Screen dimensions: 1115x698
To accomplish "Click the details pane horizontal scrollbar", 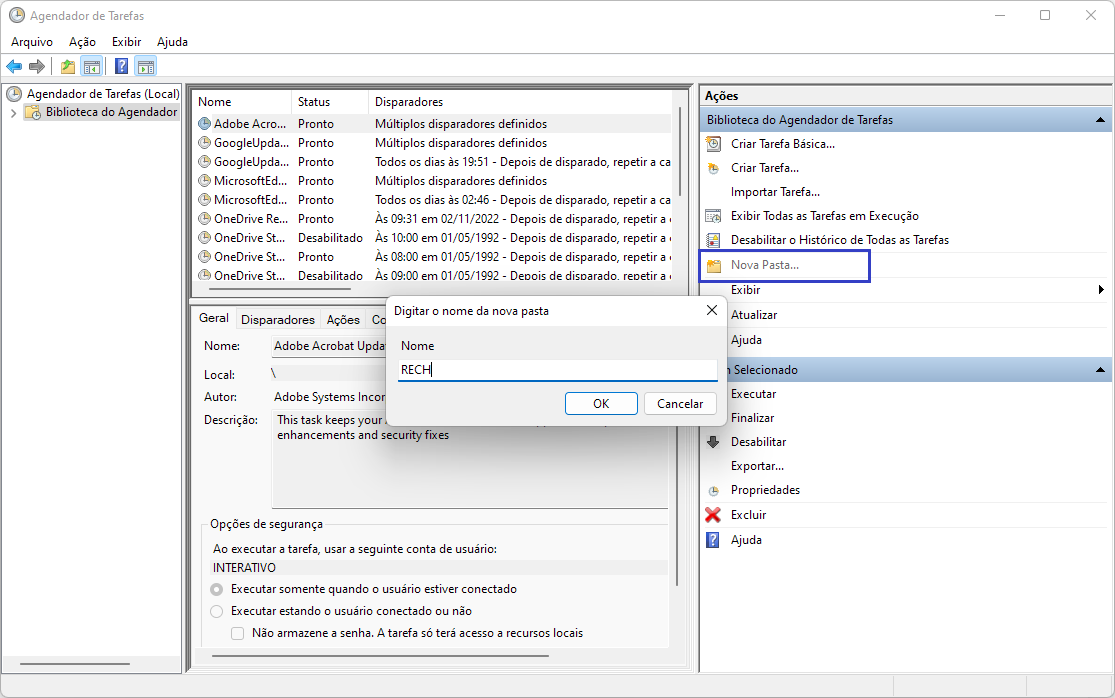I will [380, 656].
